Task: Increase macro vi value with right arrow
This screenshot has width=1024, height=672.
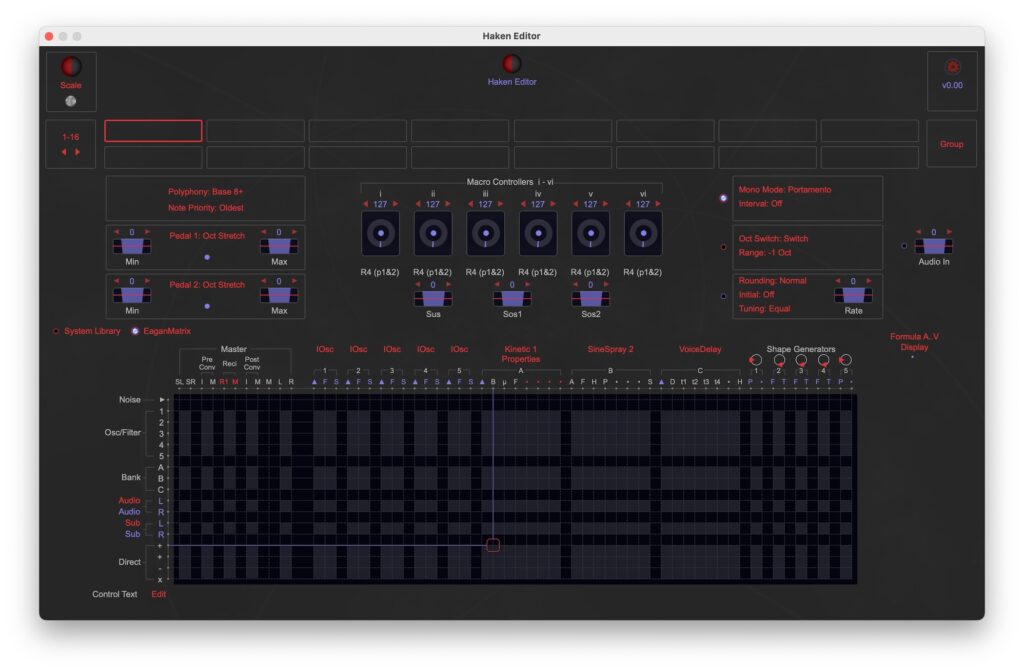Action: [x=658, y=204]
